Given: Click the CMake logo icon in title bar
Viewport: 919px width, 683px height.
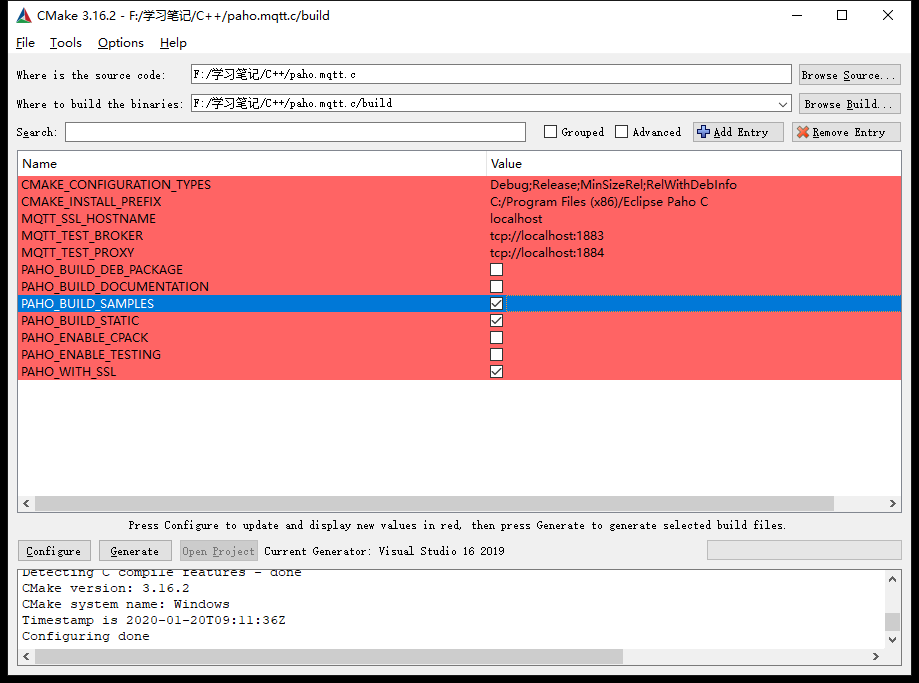Looking at the screenshot, I should point(24,16).
